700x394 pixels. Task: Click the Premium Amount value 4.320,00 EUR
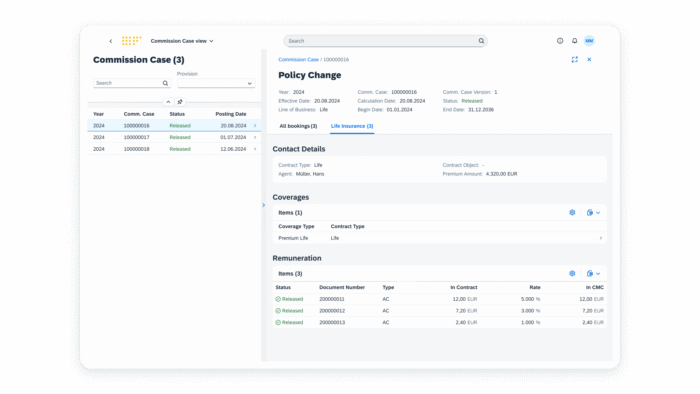[x=501, y=174]
